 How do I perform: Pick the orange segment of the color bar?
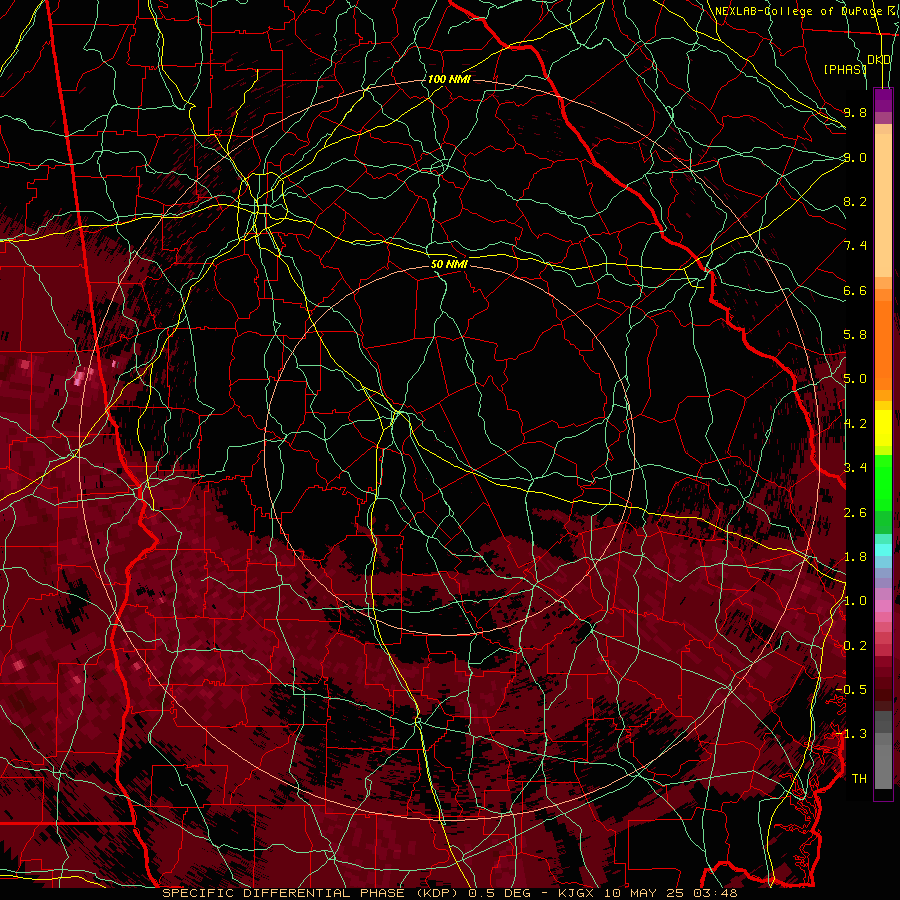(x=883, y=344)
